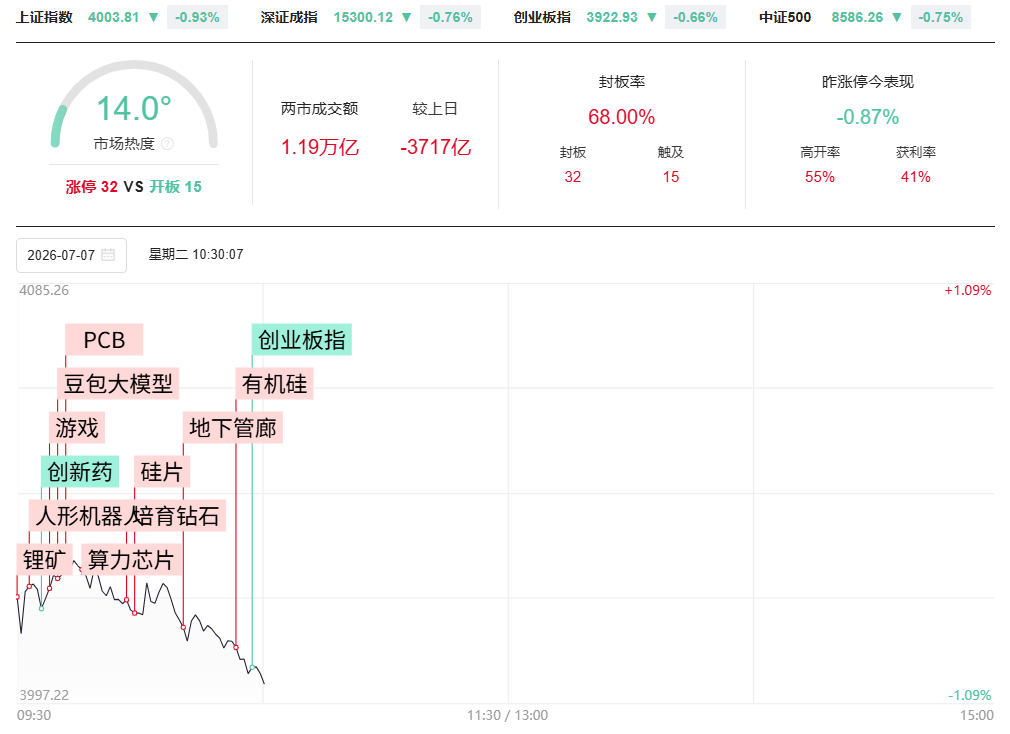Click the 14.0° market heat gauge
Viewport: 1010px width, 734px height.
(x=134, y=106)
